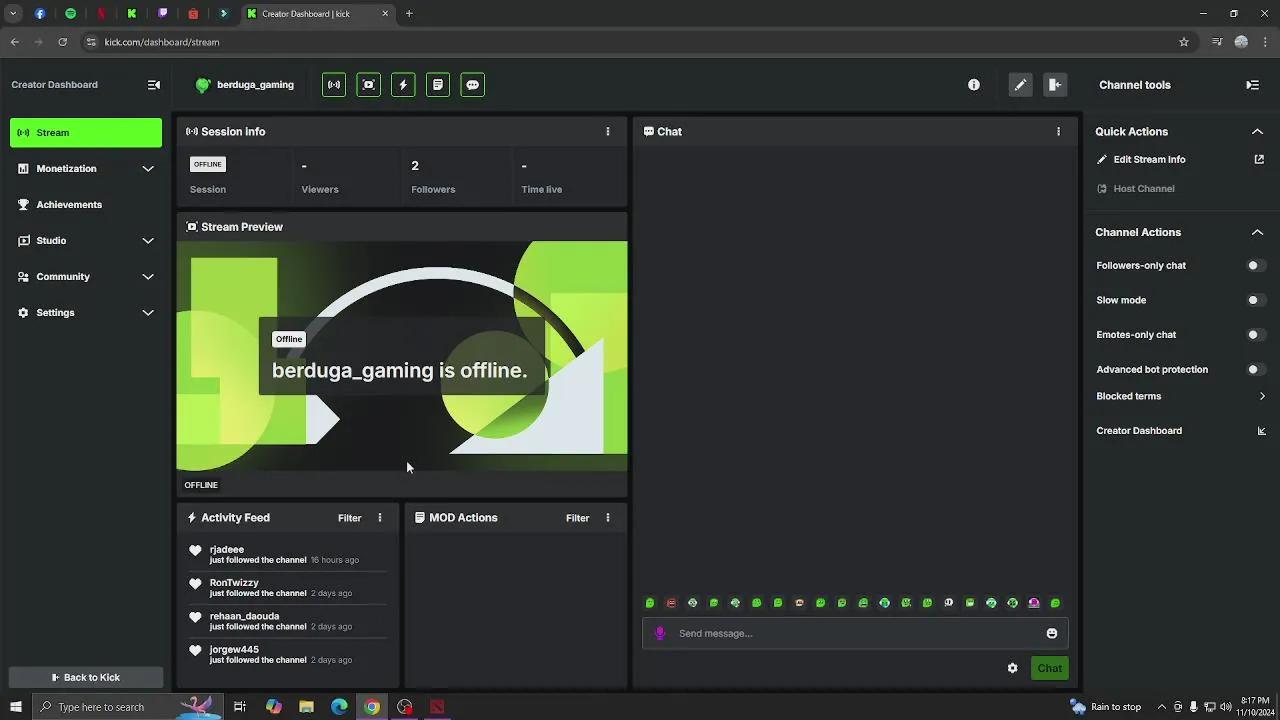
Task: Enable Slow mode toggle
Action: (x=1256, y=300)
